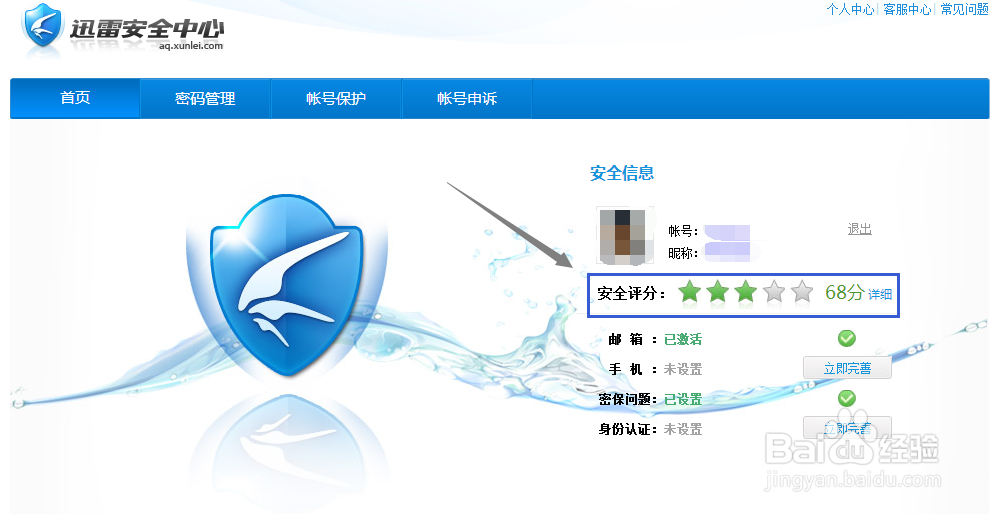Switch to the 密码管理 tab
997x514 pixels.
click(205, 98)
